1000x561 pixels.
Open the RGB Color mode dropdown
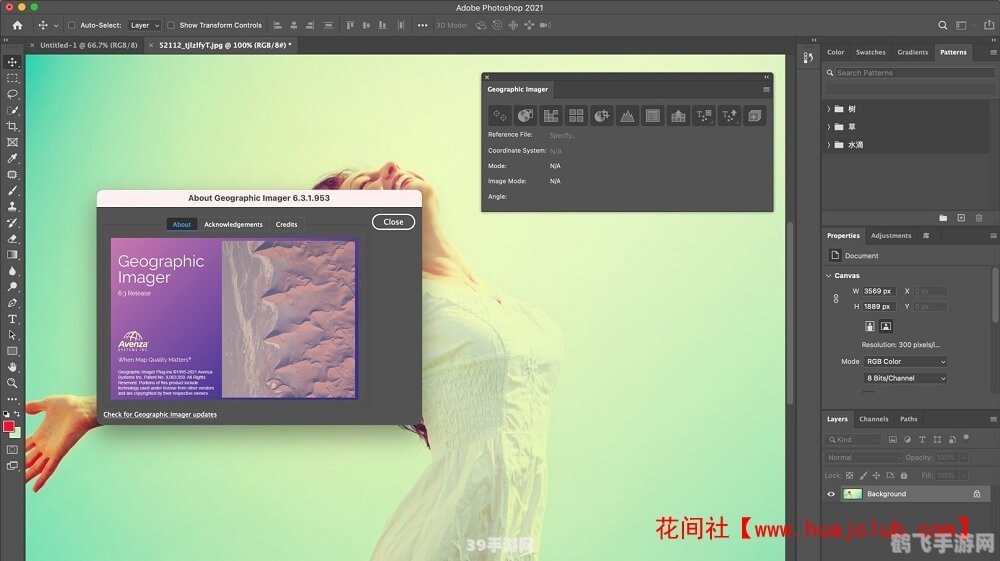(905, 361)
